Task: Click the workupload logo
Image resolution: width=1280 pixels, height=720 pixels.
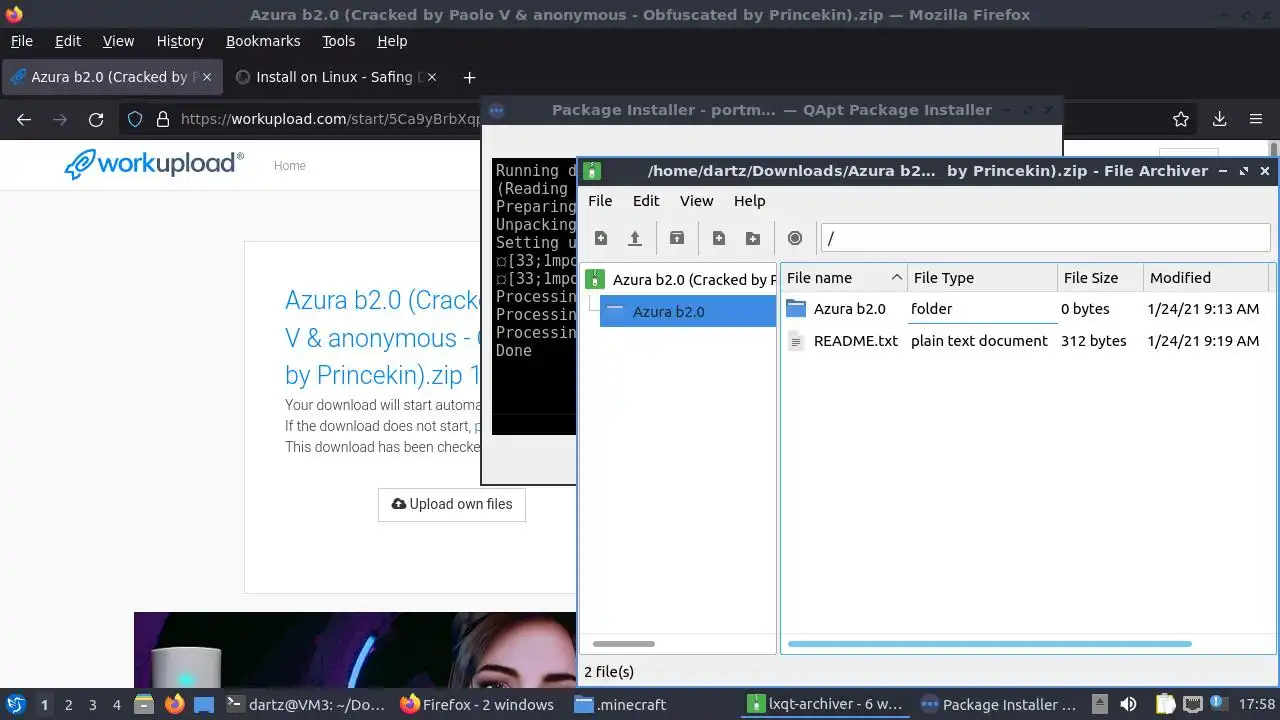Action: (154, 164)
